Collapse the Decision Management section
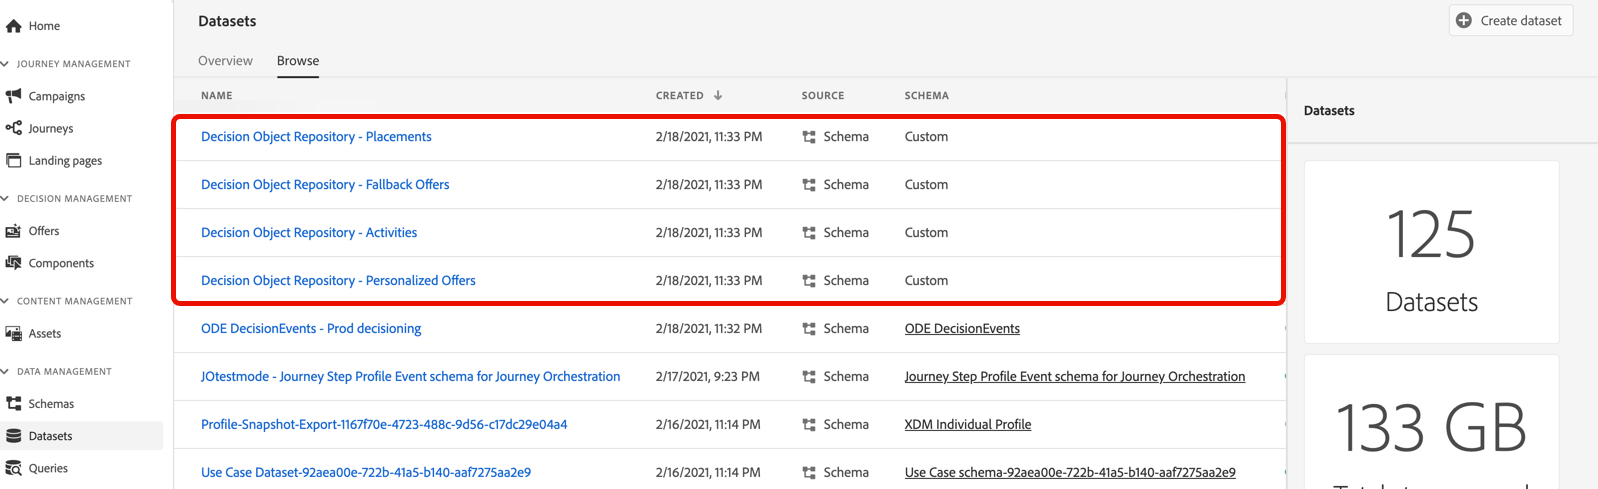 5,199
